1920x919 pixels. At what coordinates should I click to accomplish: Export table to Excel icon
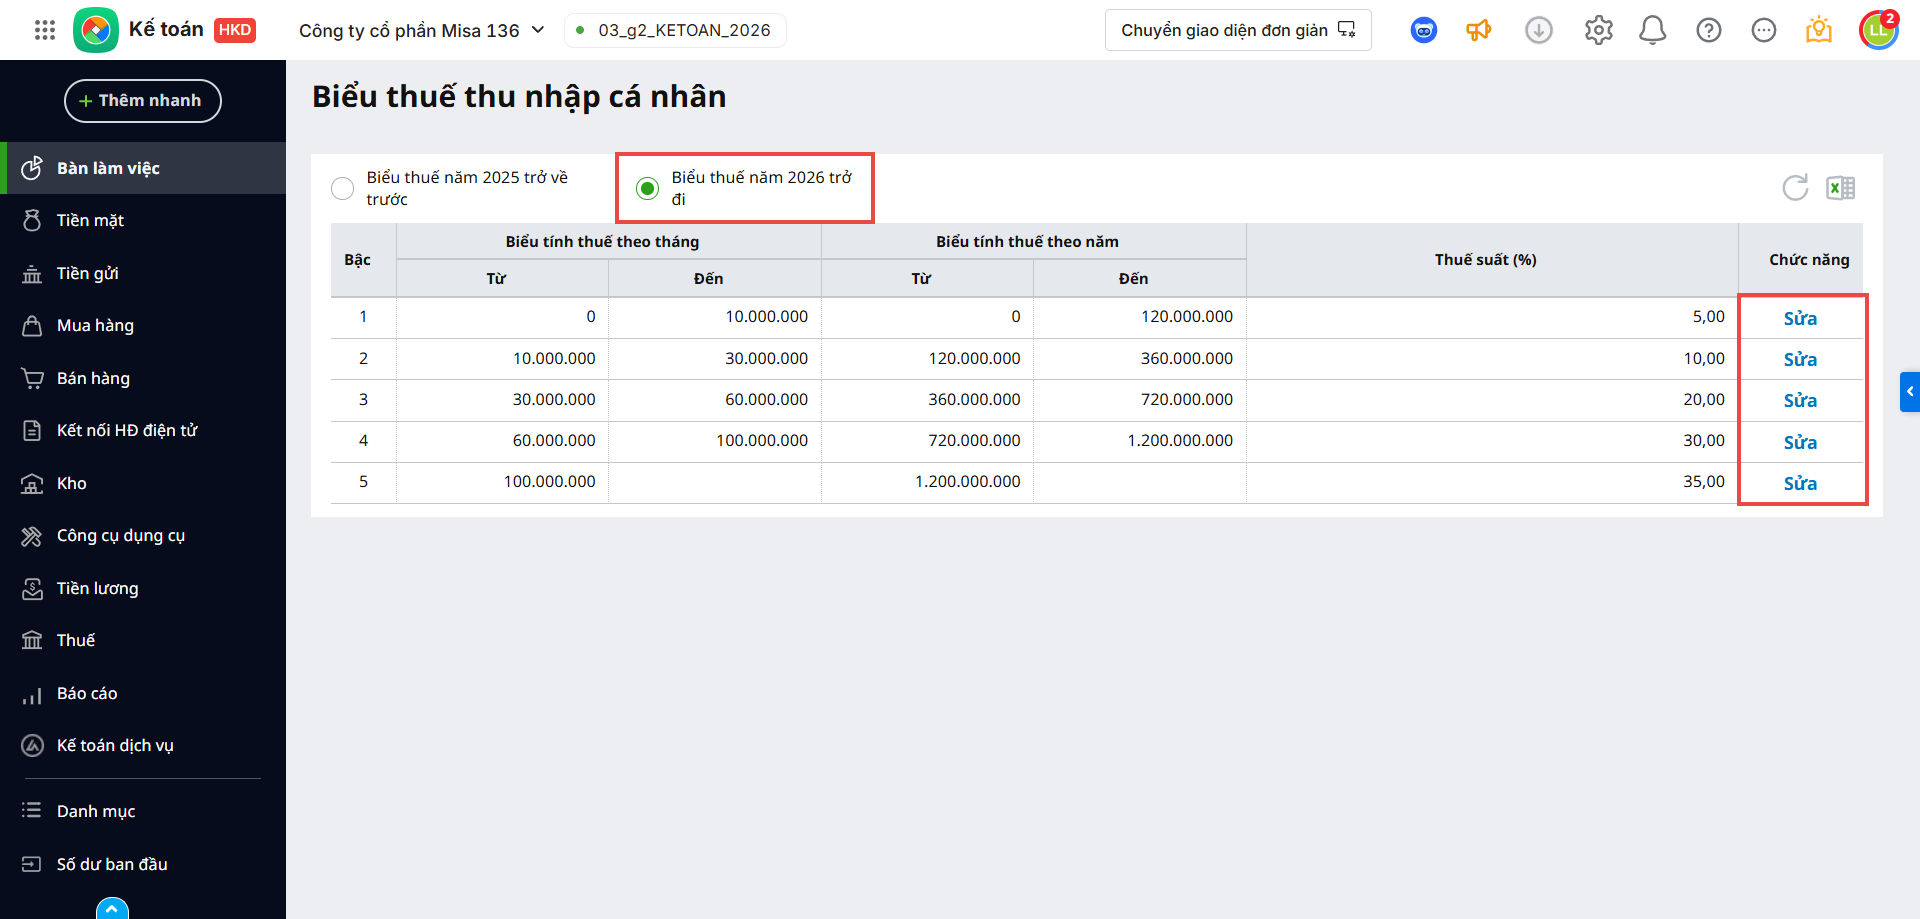1840,188
